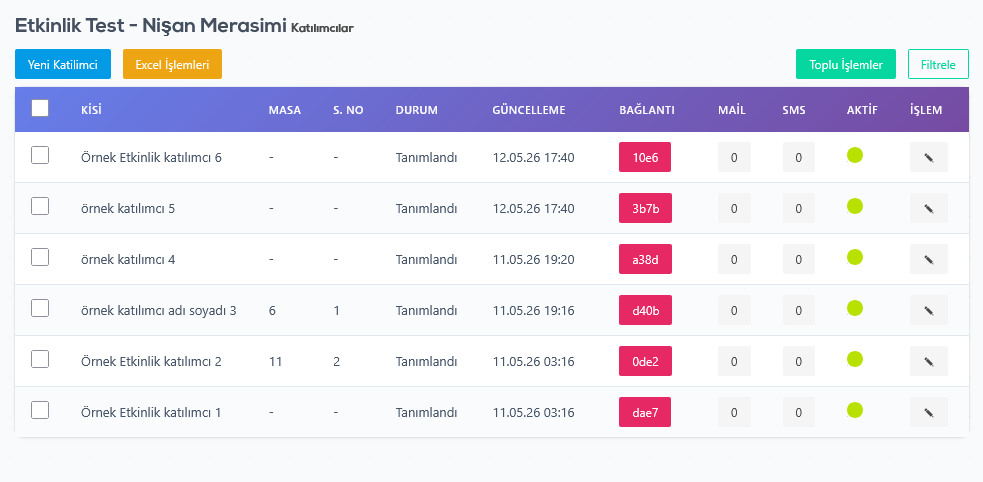Click mail count for katılımcı adı soyadı 3

[x=734, y=310]
